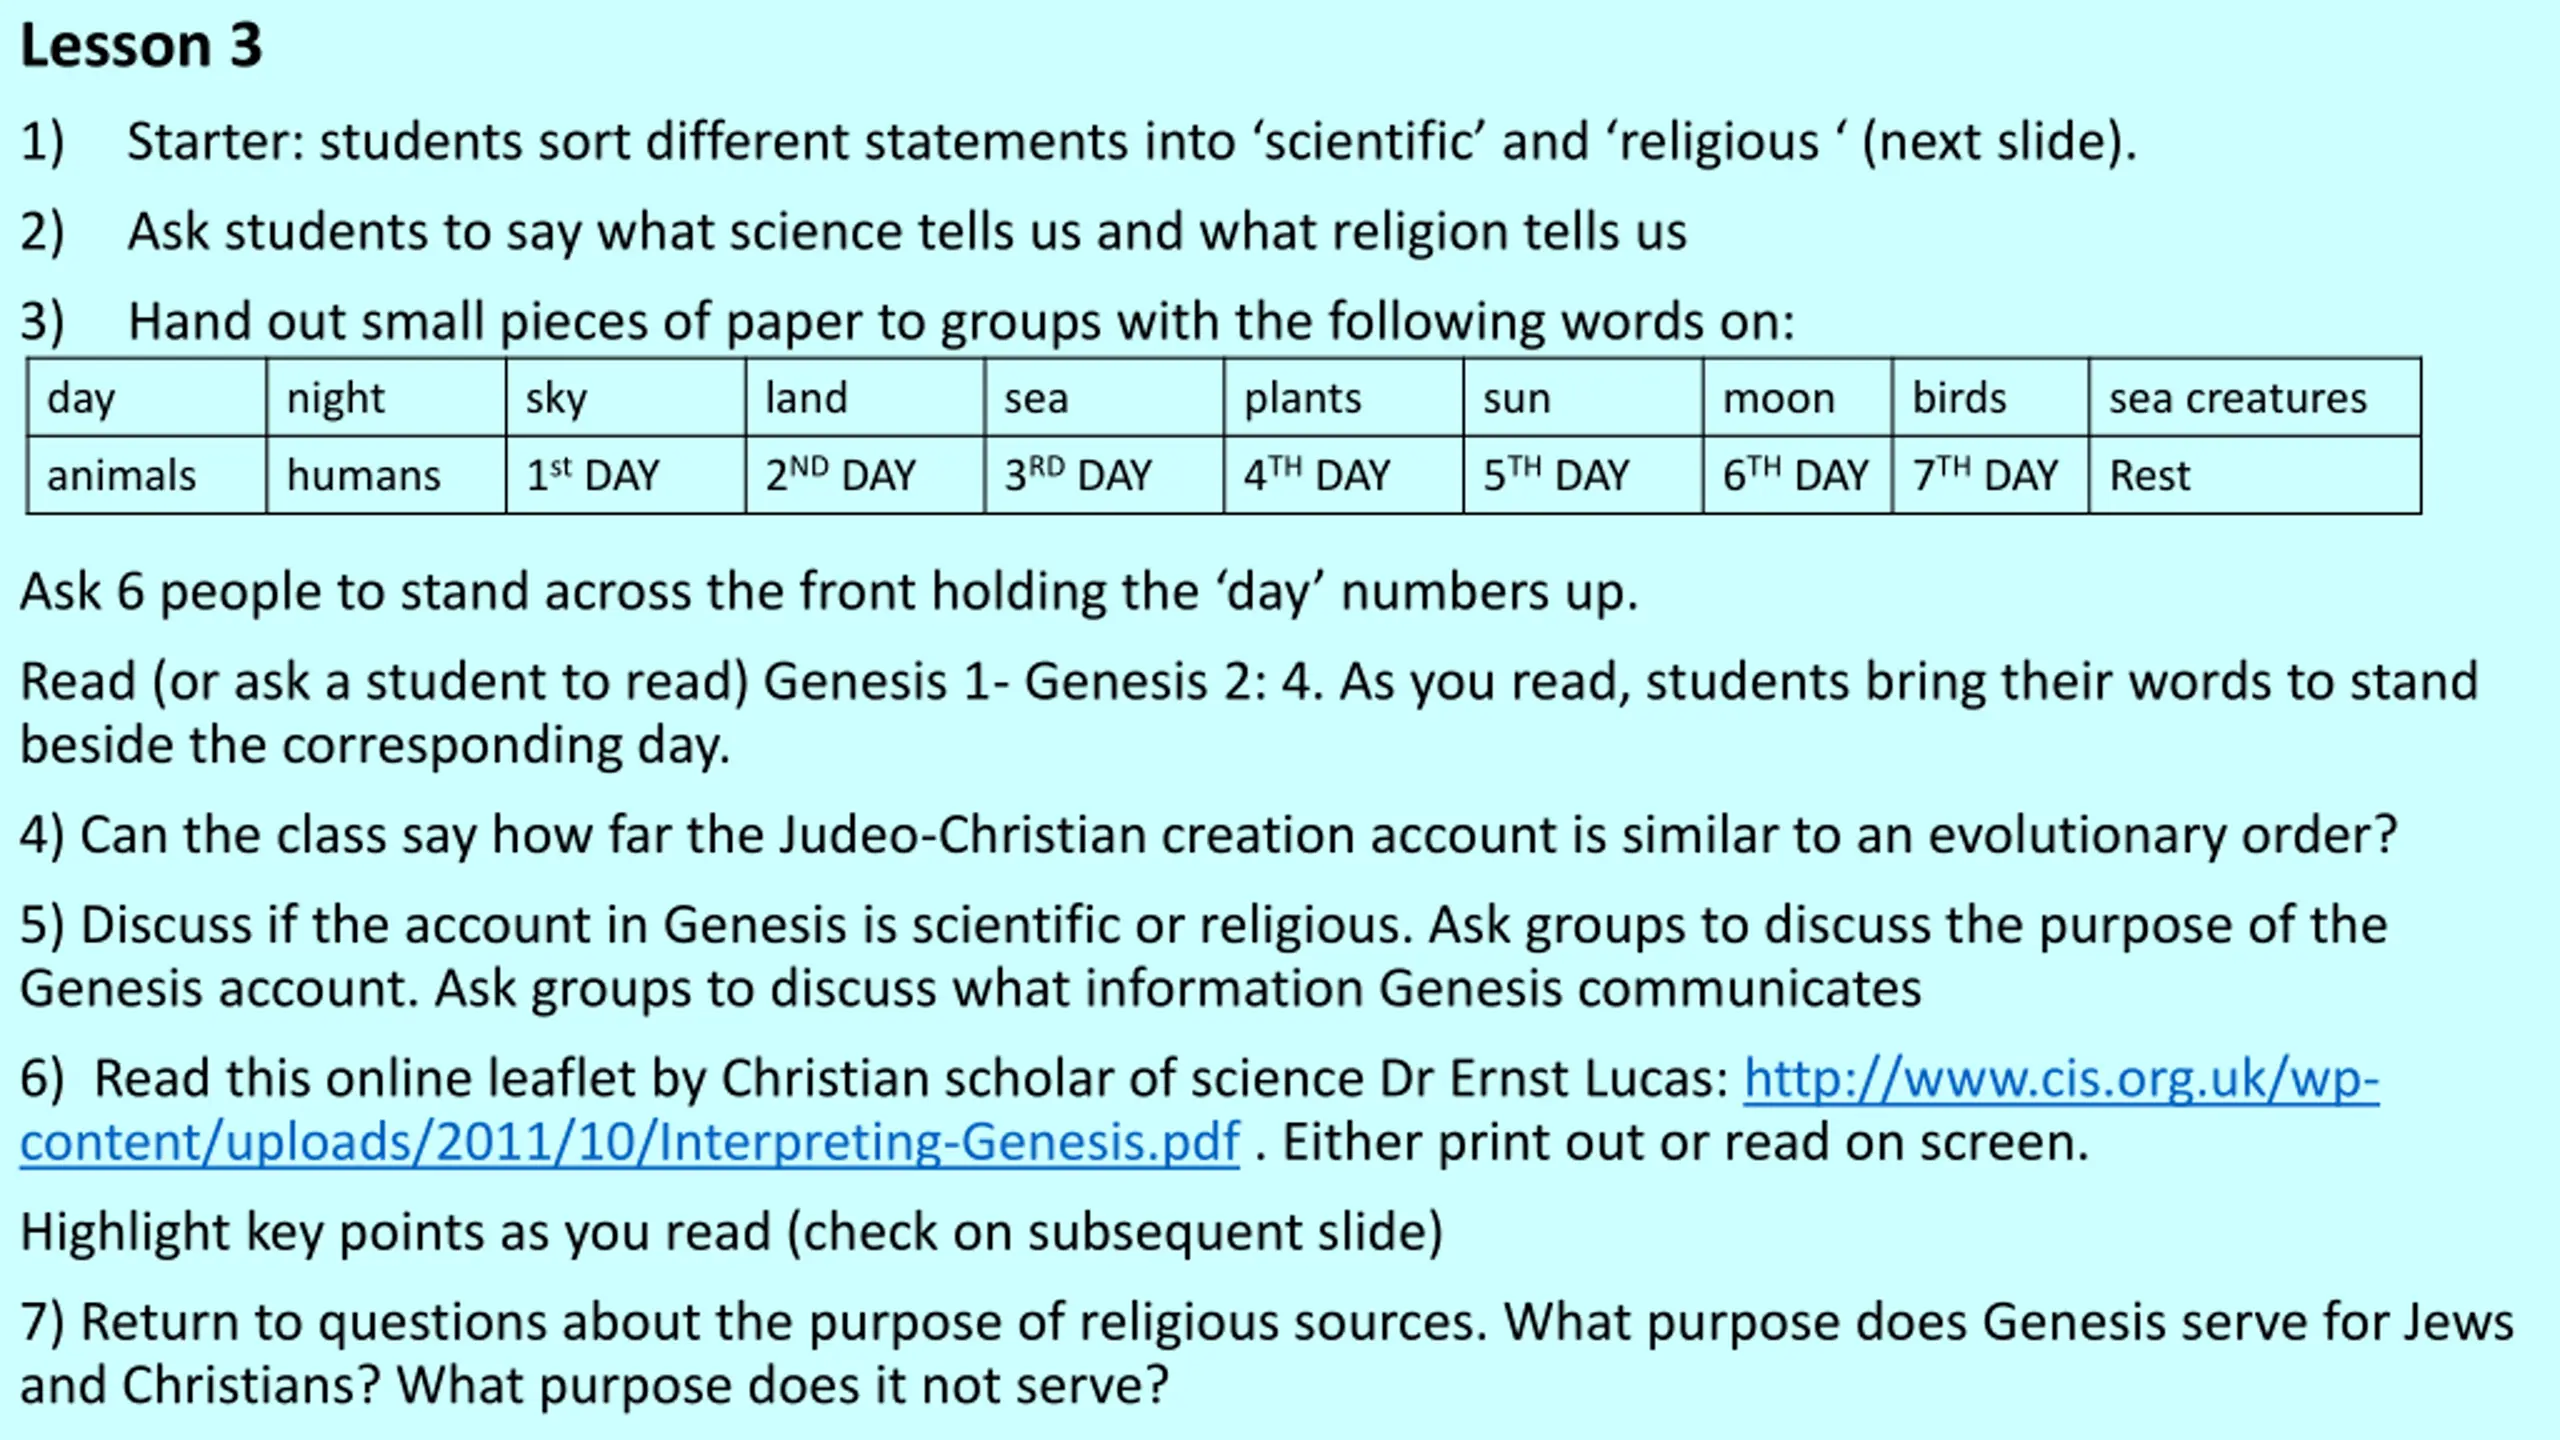Select the '1st DAY' table cell
This screenshot has width=2560, height=1440.
pyautogui.click(x=626, y=475)
